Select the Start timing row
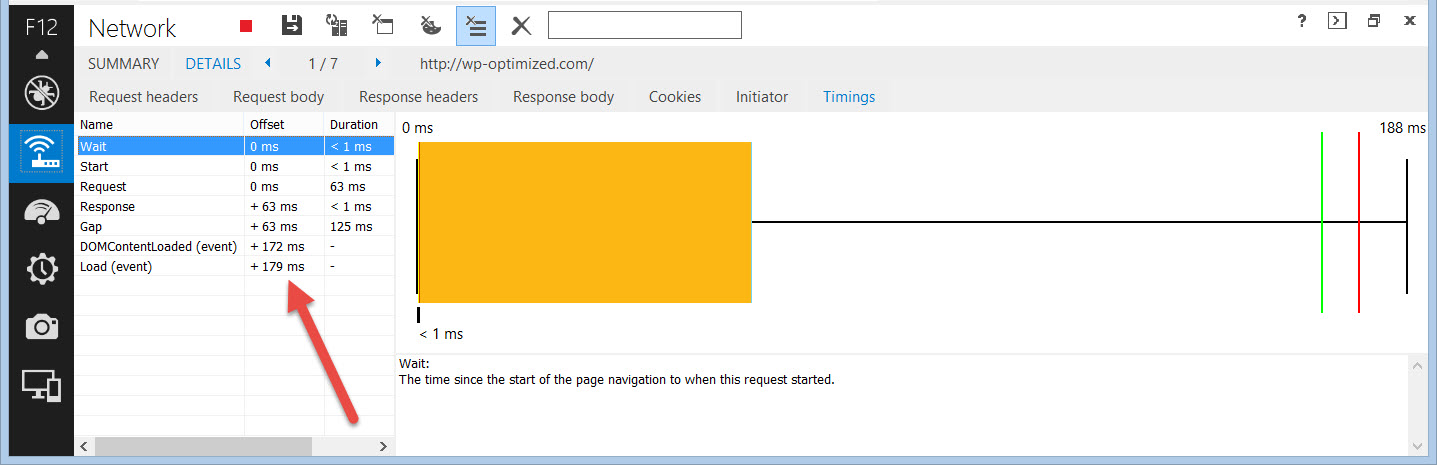The height and width of the screenshot is (465, 1437). [235, 166]
